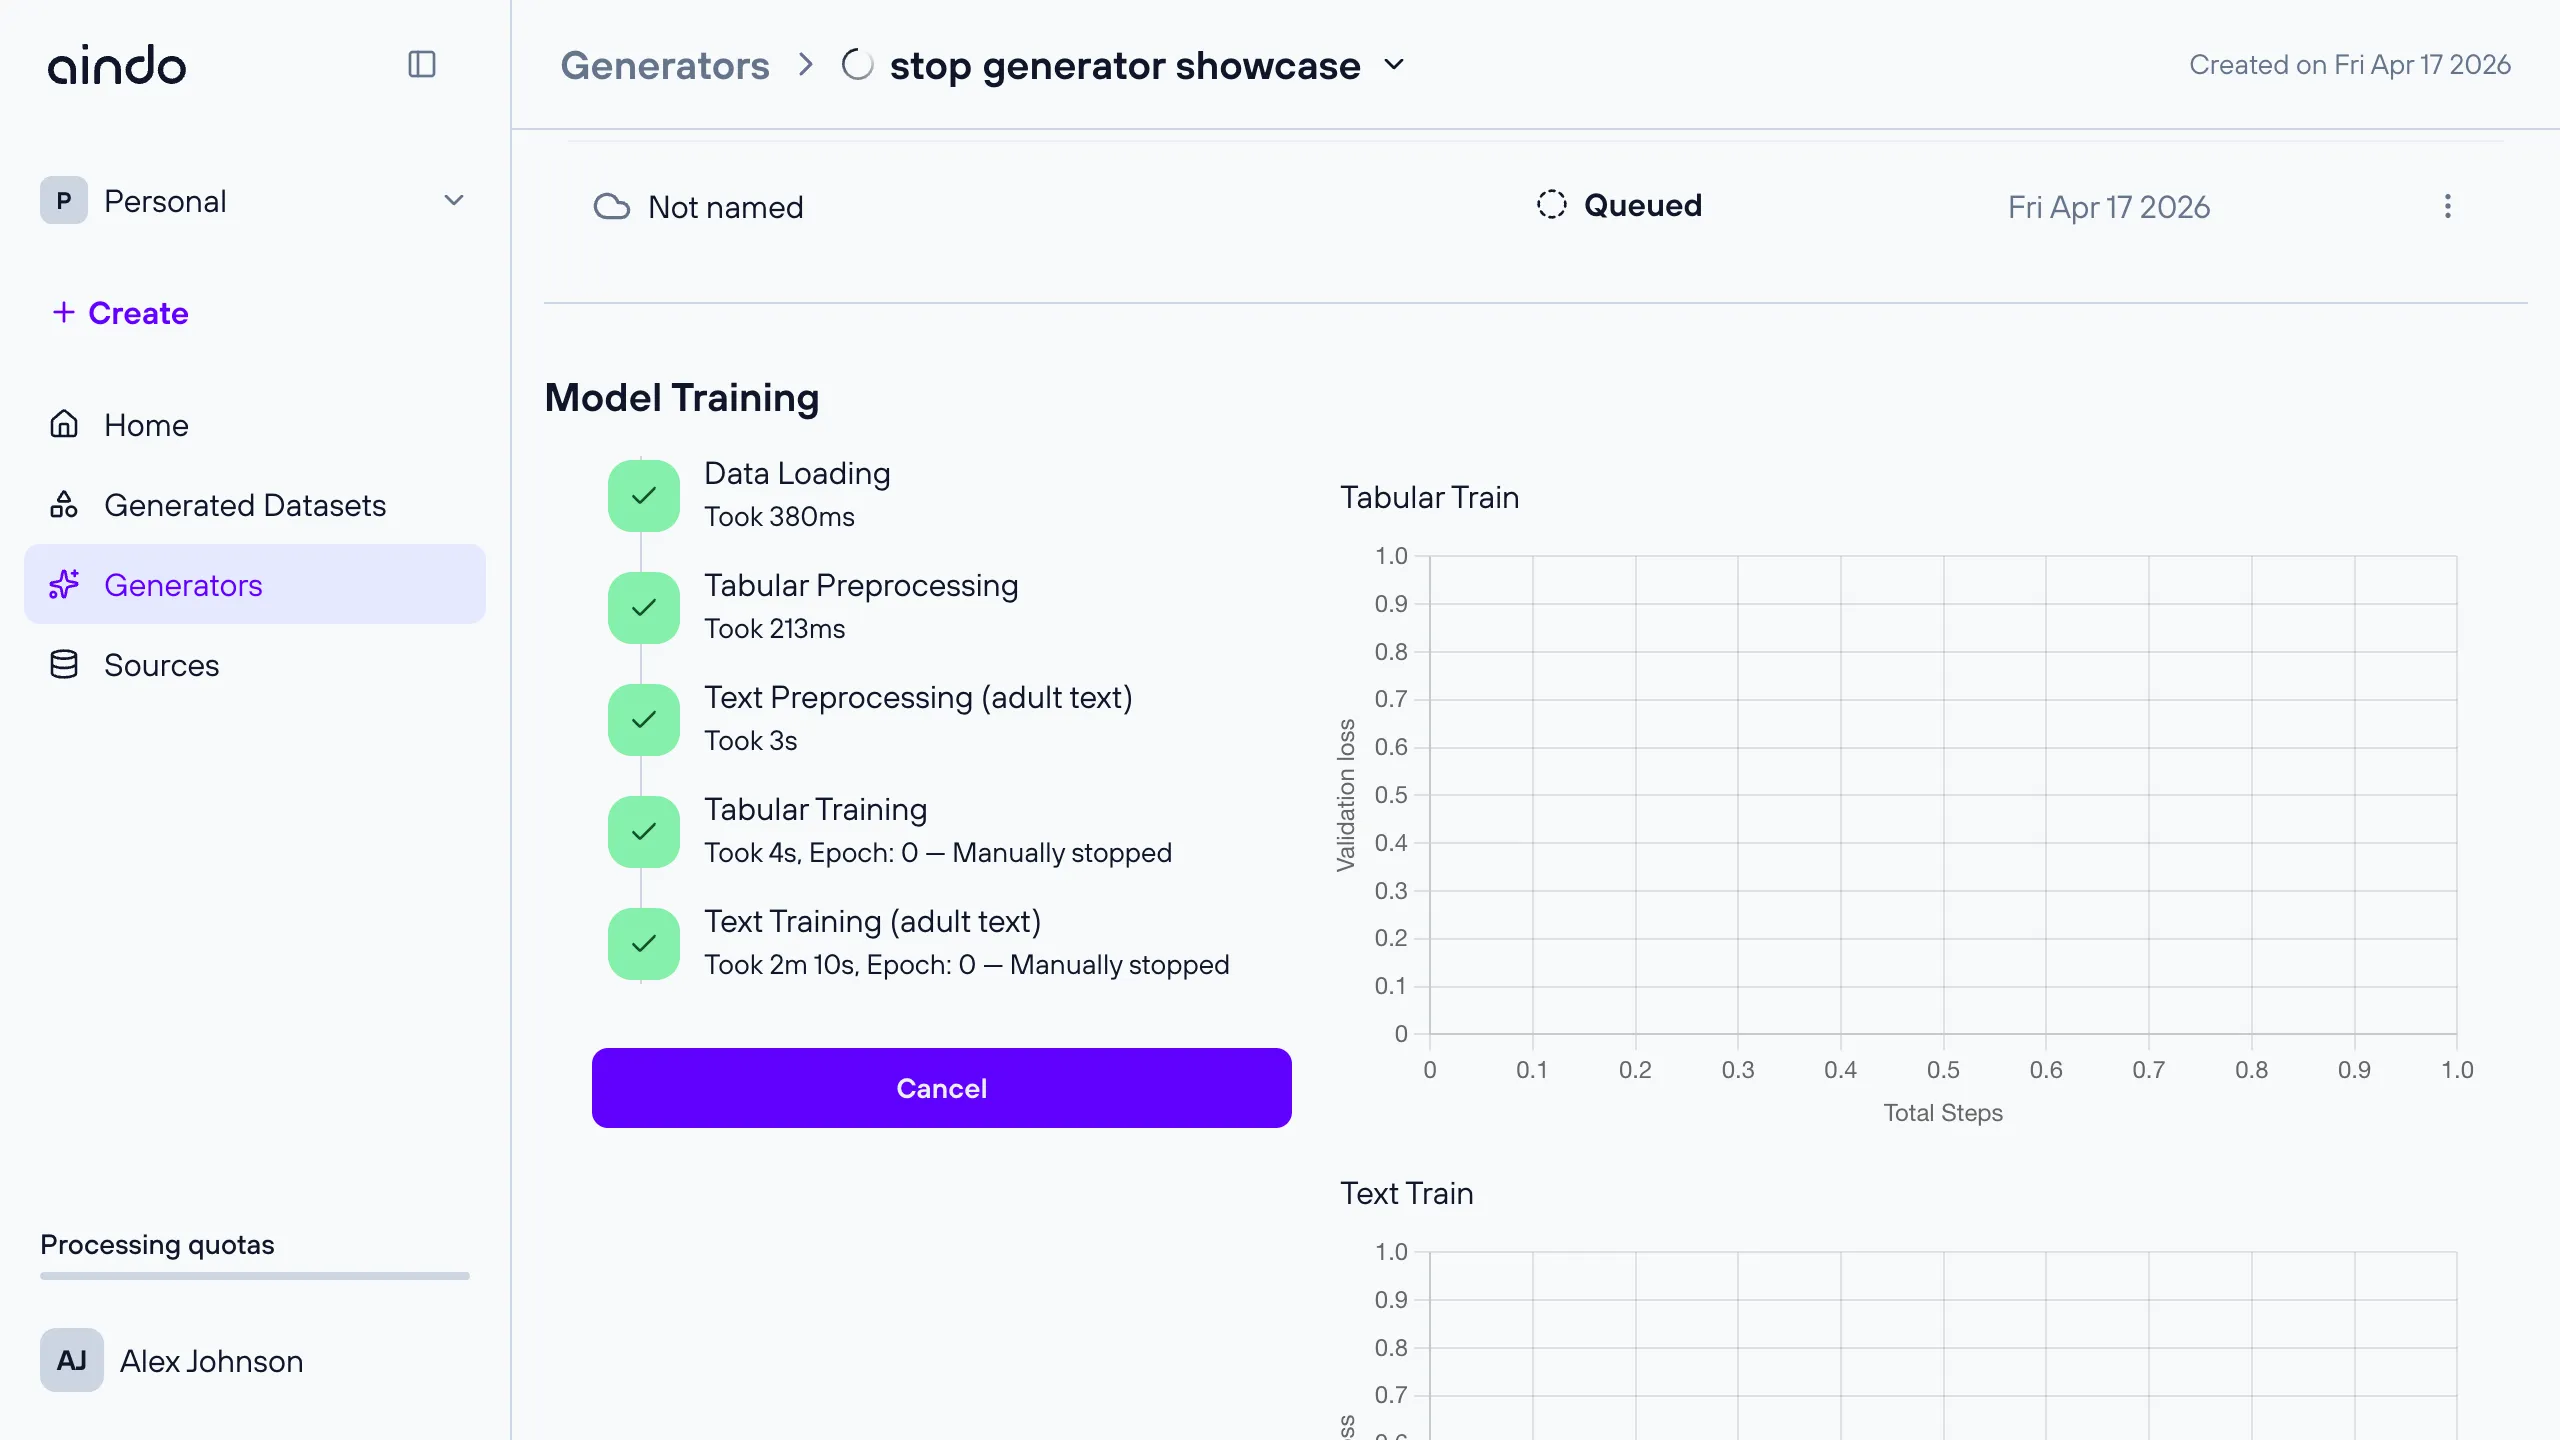Click the Took 380ms text

tap(780, 517)
